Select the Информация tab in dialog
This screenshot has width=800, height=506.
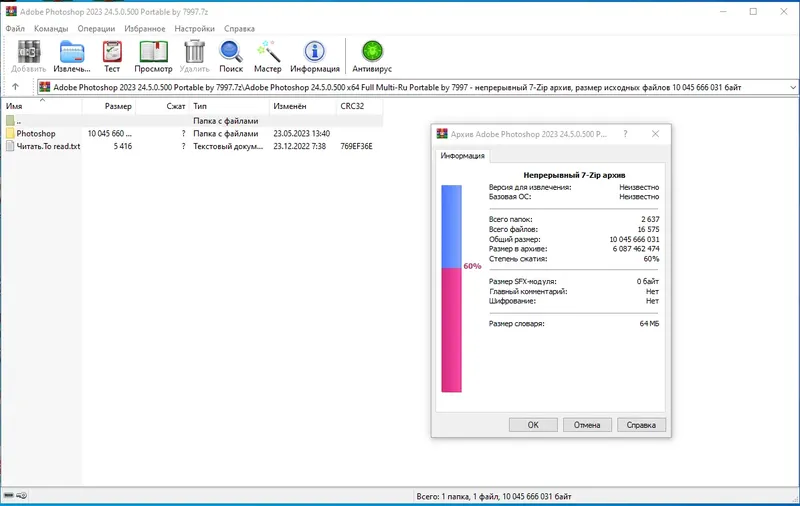point(463,156)
